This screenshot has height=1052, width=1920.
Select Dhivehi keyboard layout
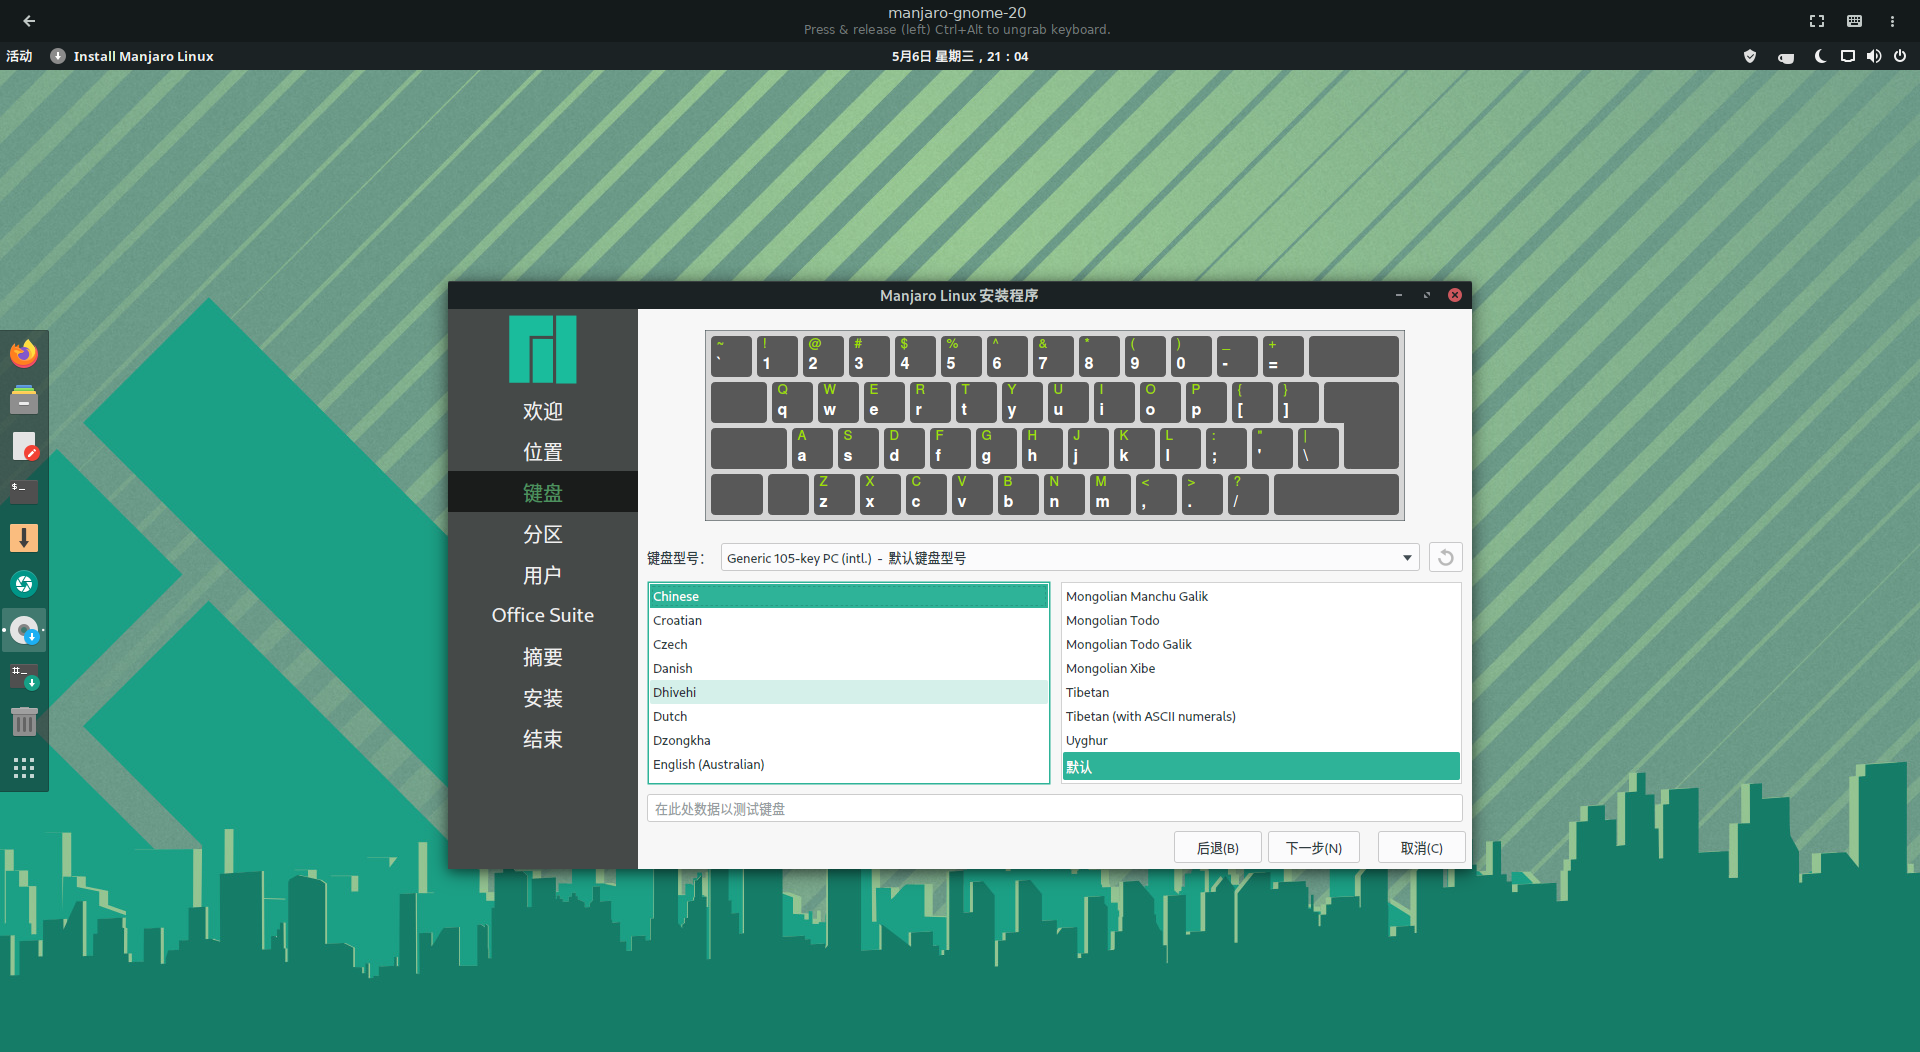(848, 693)
